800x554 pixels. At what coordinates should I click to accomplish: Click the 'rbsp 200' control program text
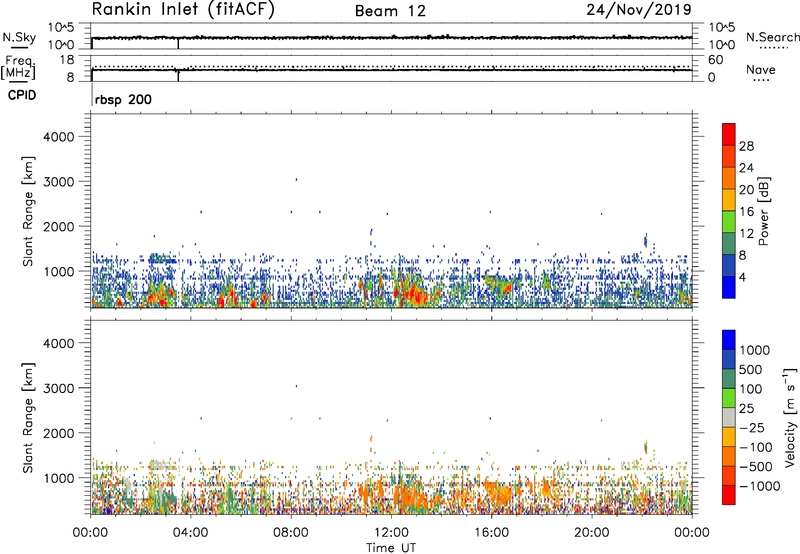coord(123,99)
